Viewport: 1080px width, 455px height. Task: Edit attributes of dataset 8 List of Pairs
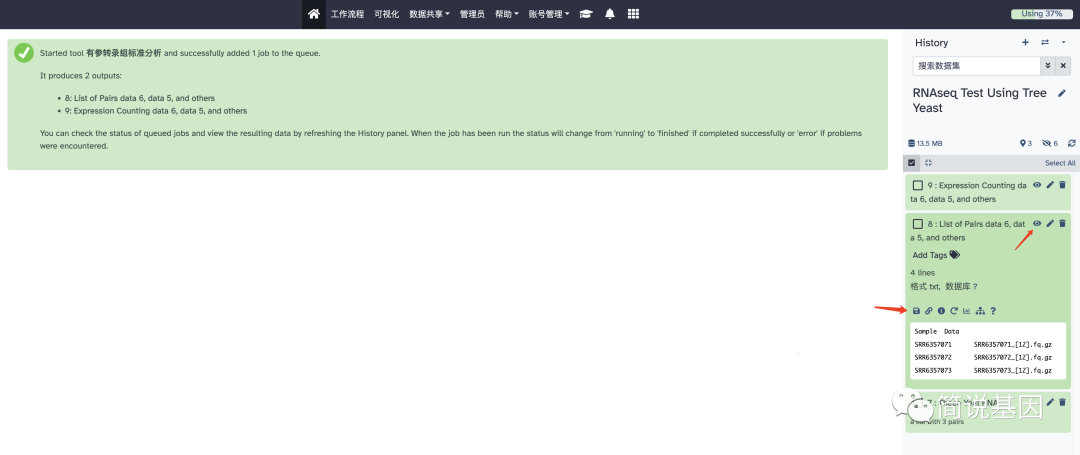pos(1050,223)
